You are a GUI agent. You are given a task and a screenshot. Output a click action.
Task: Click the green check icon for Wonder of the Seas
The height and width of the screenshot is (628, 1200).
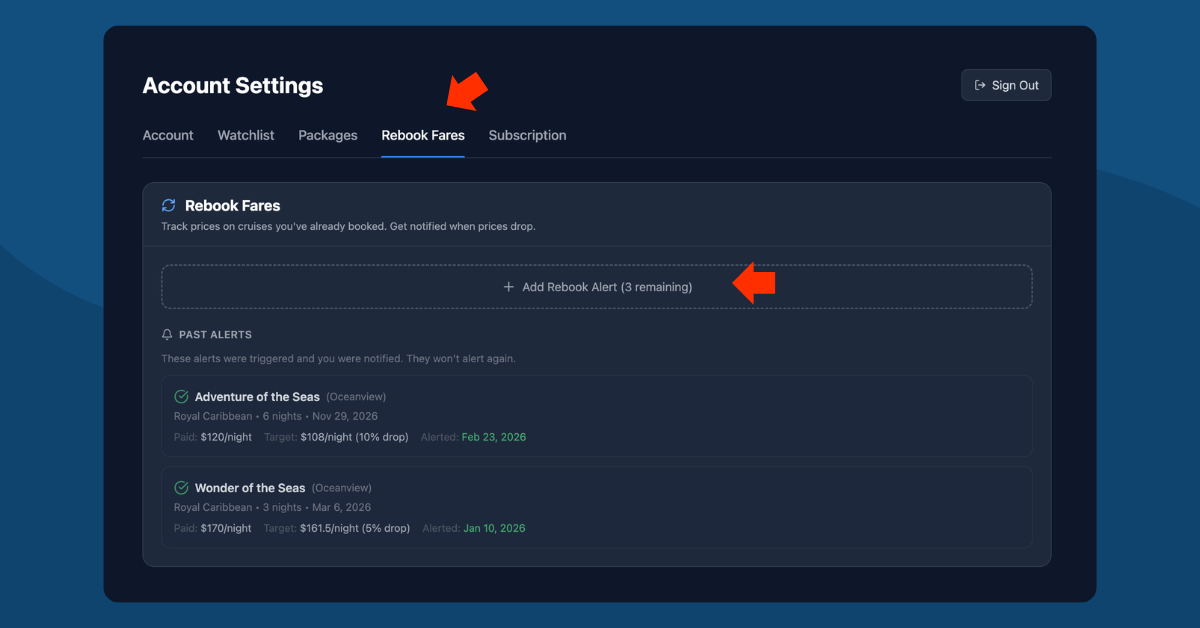(x=181, y=488)
